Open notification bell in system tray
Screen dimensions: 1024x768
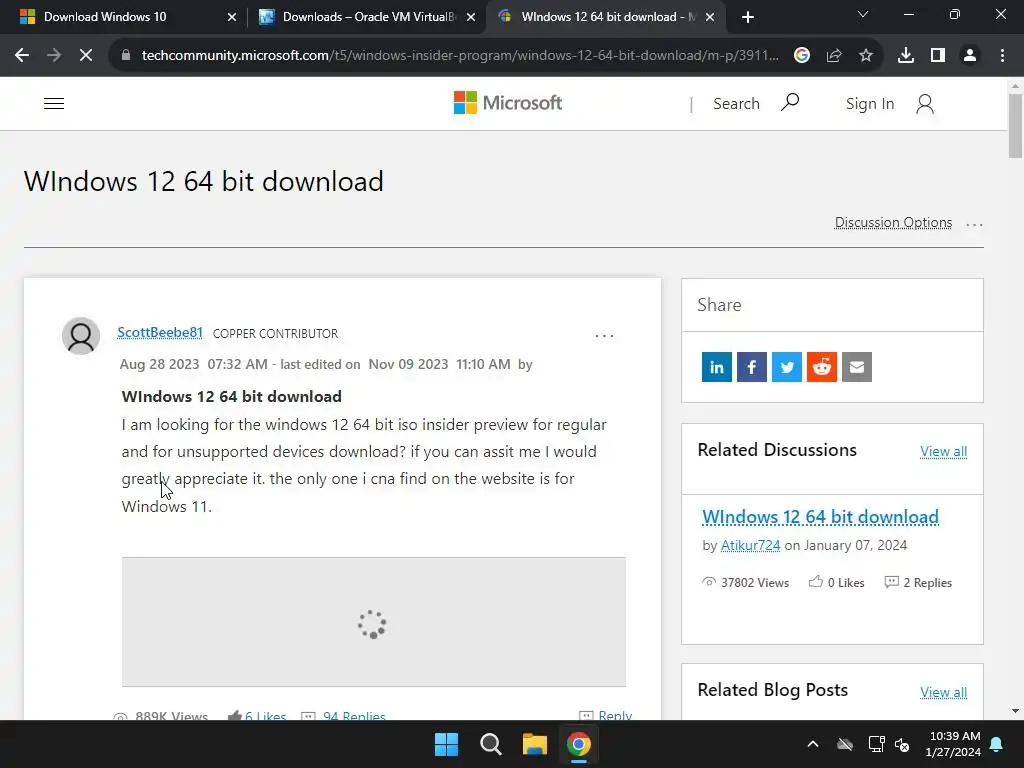pos(997,744)
